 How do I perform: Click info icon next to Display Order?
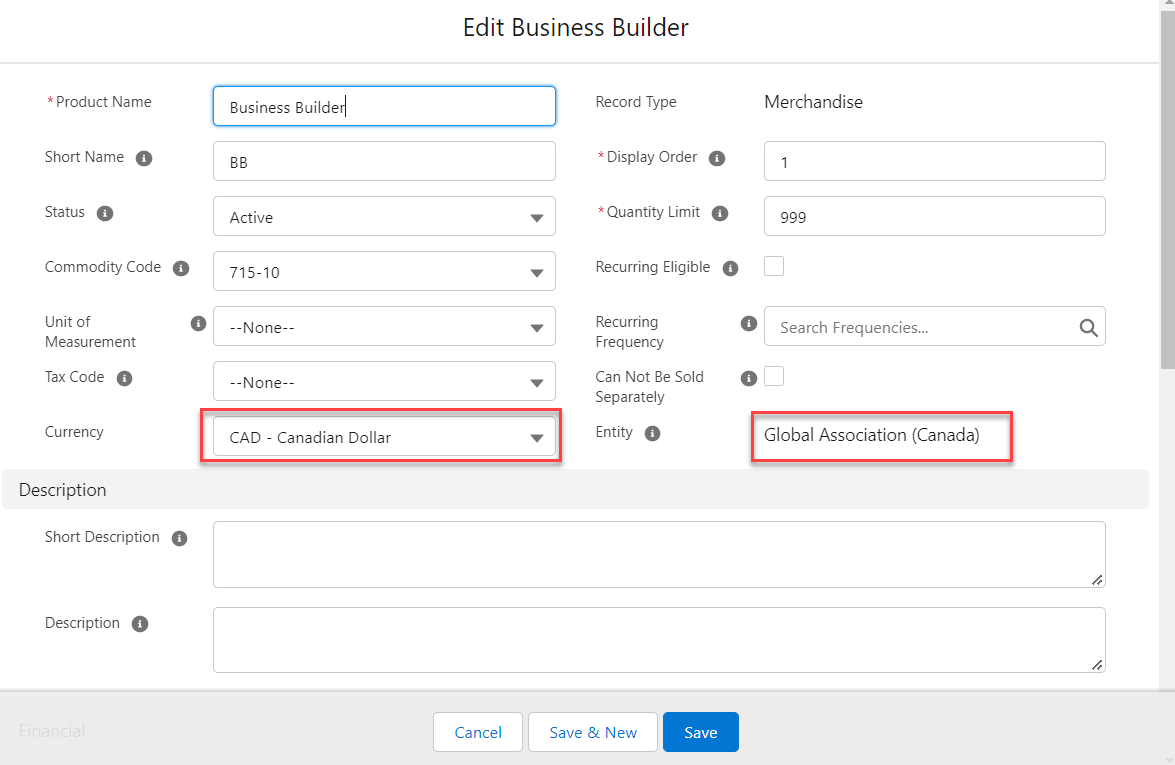pyautogui.click(x=717, y=158)
